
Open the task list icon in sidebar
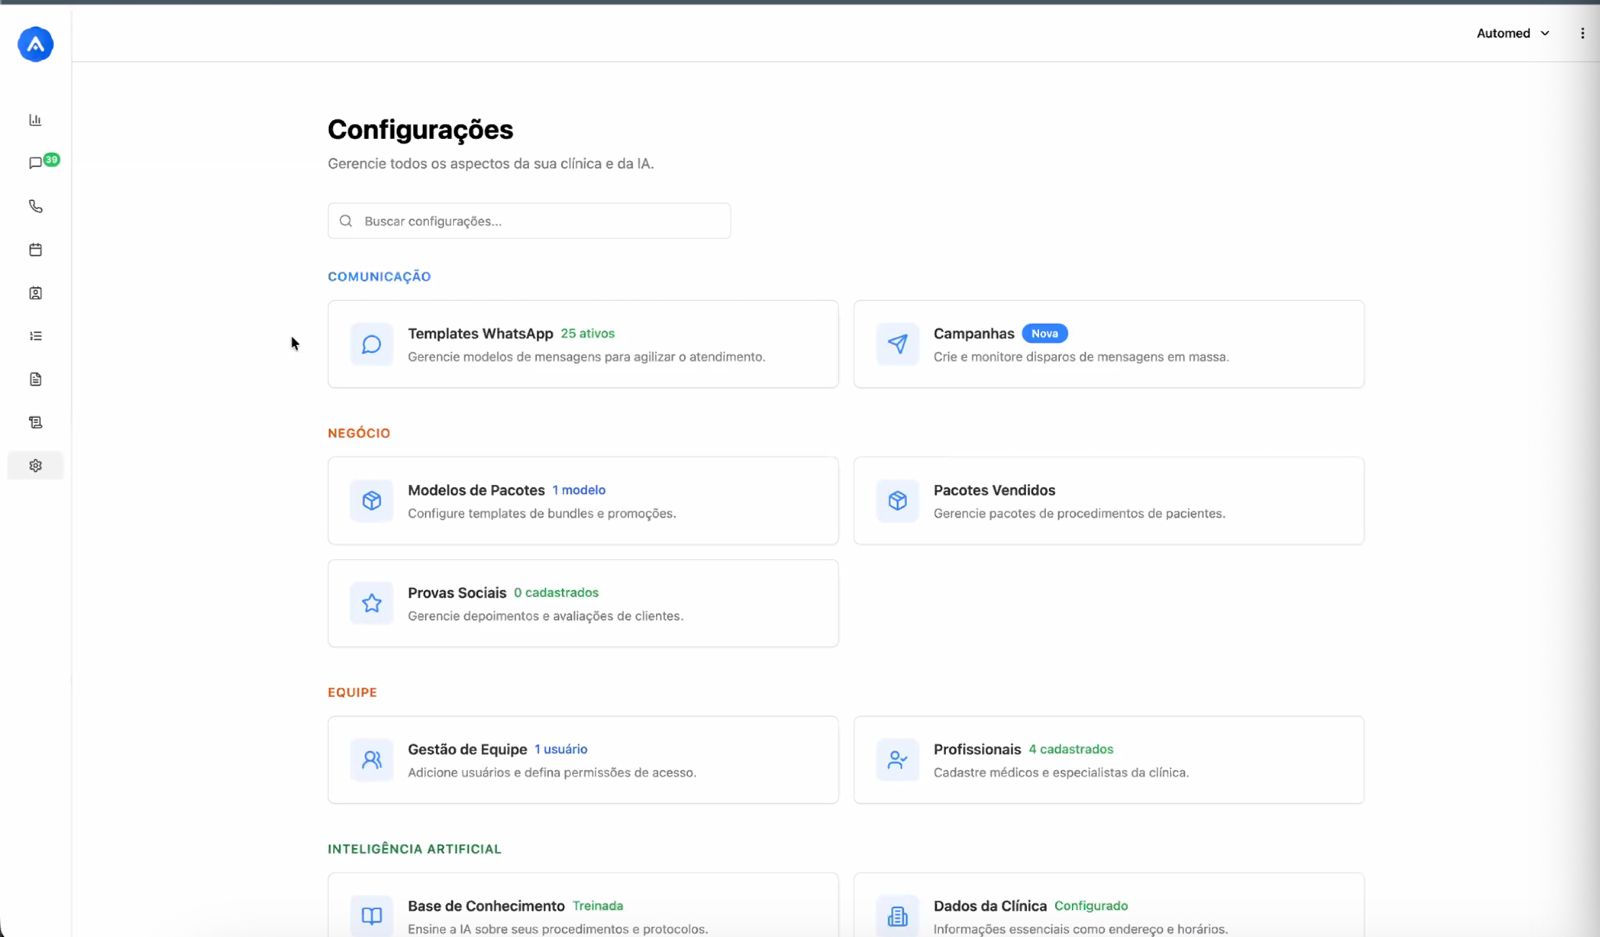tap(35, 336)
